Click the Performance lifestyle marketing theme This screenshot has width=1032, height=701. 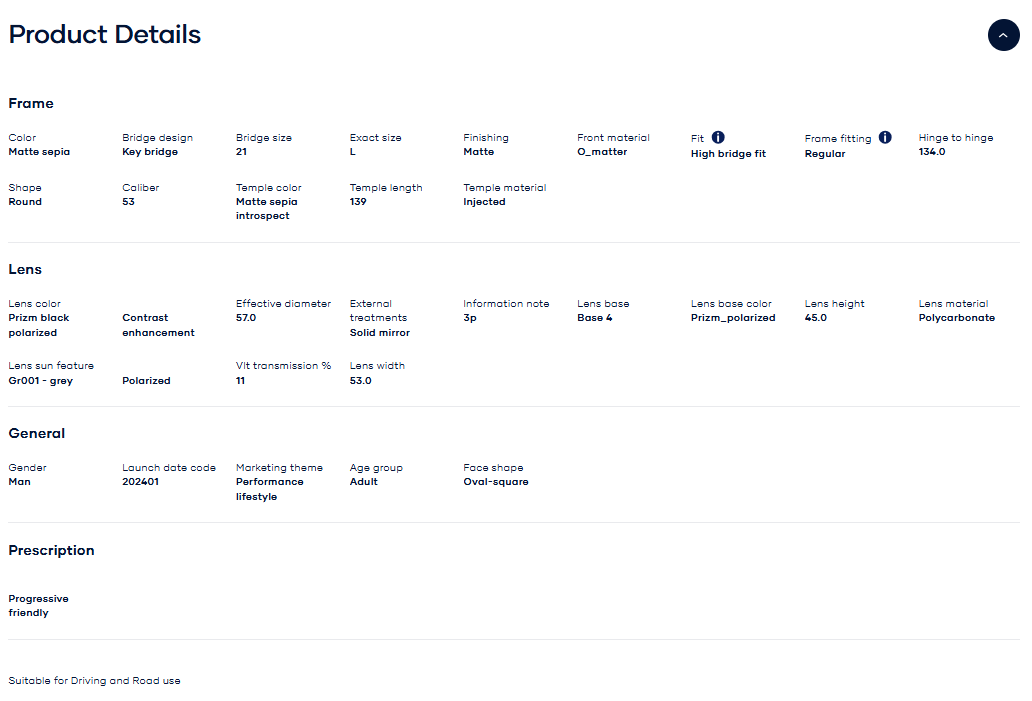(x=269, y=489)
